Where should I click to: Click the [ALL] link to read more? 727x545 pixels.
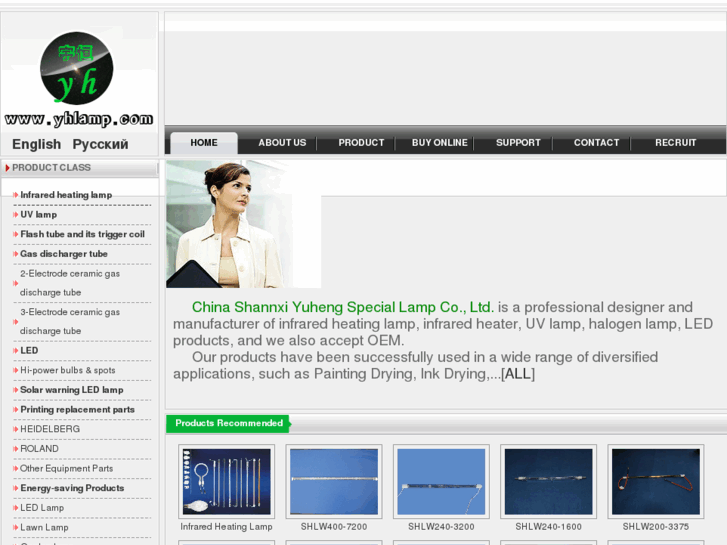coord(518,374)
